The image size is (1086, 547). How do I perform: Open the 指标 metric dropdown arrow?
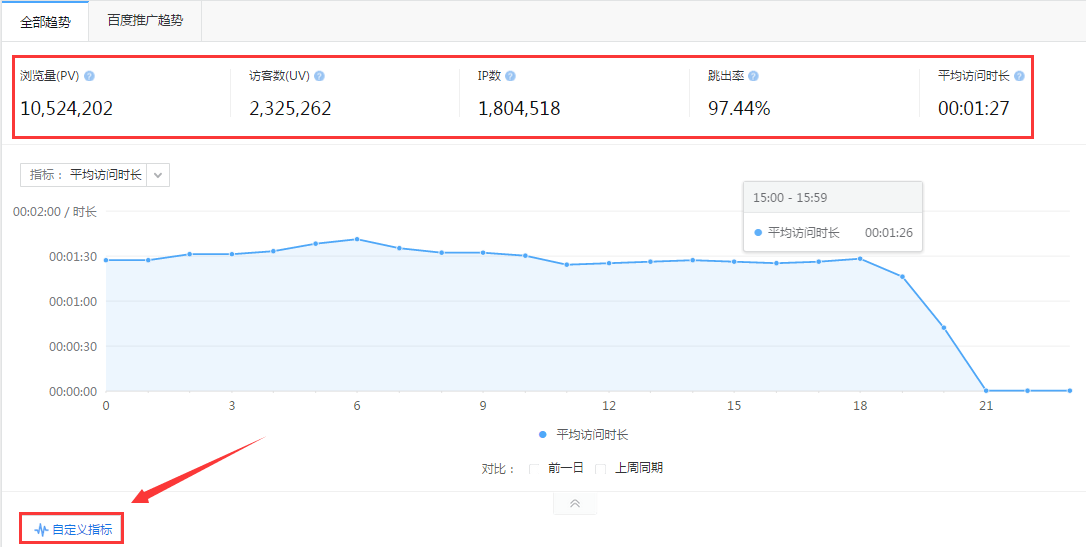pos(158,175)
